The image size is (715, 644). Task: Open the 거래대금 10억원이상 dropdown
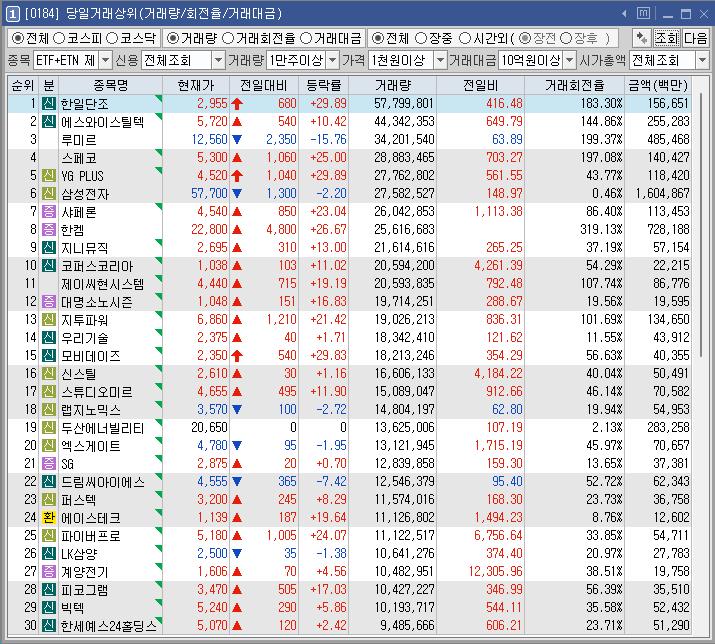click(x=570, y=60)
